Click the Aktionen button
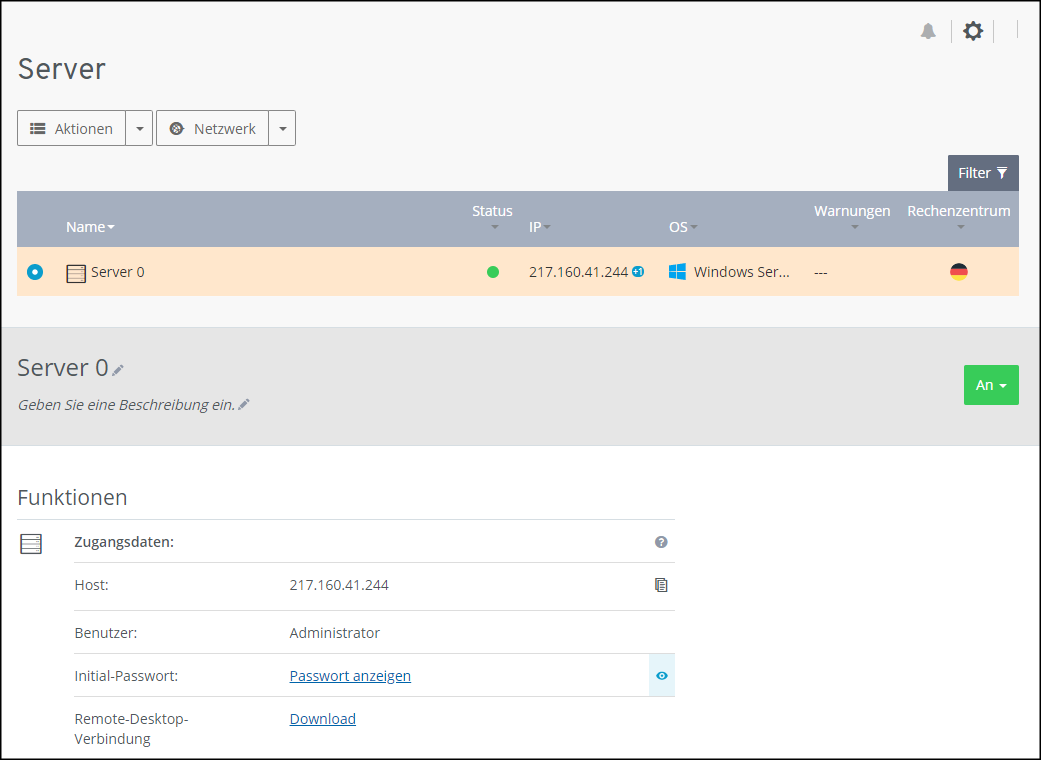 [x=71, y=129]
